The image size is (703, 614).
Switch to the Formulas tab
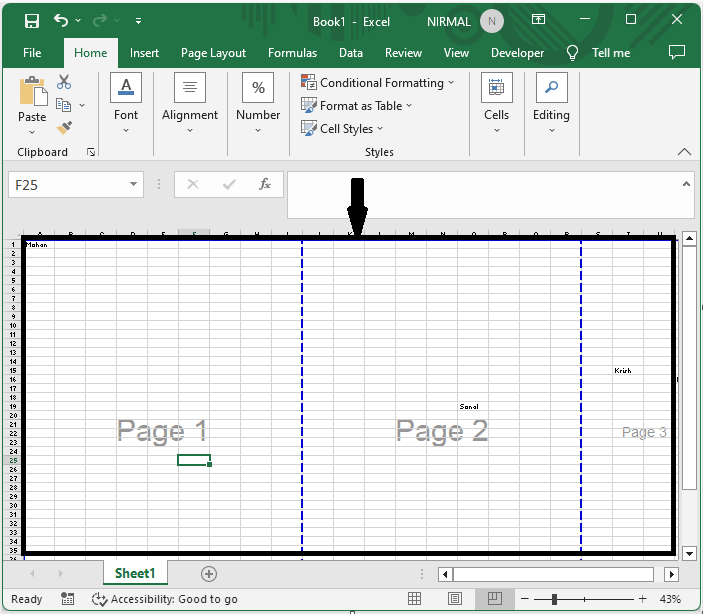292,53
